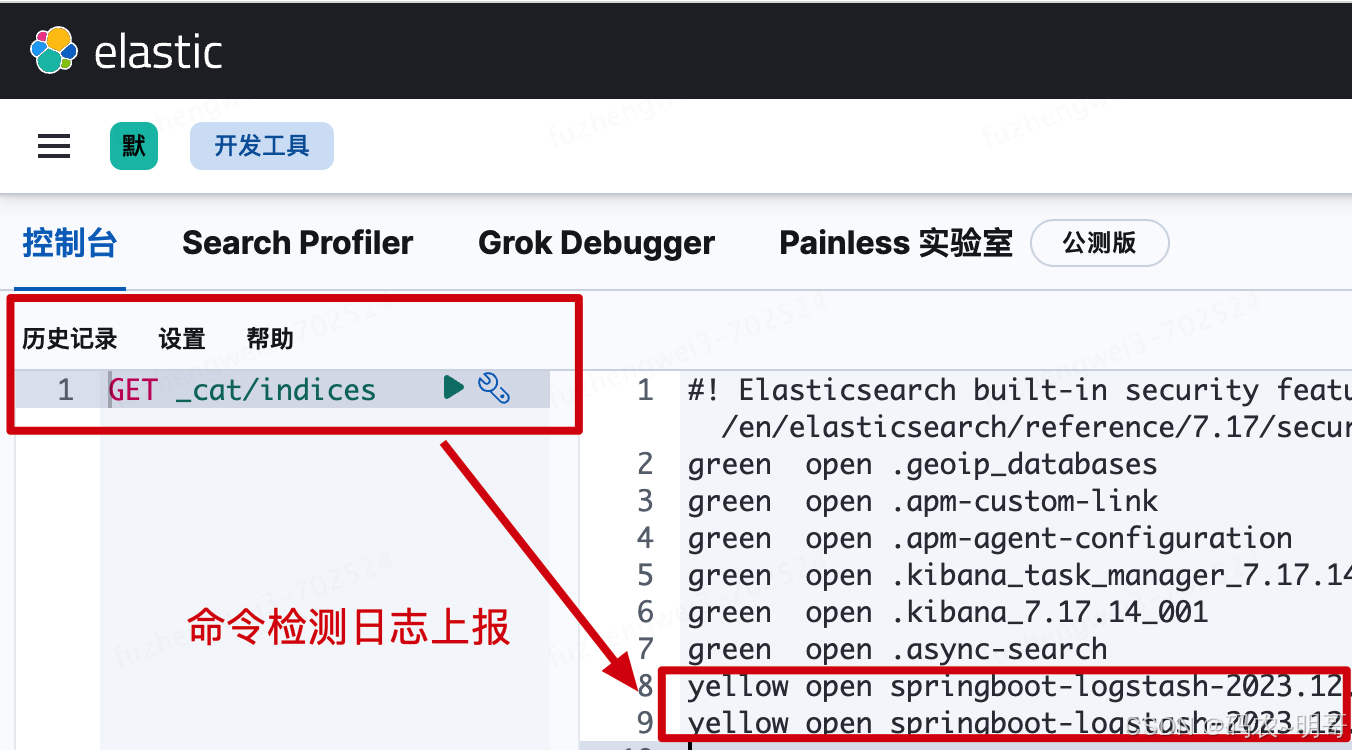The image size is (1352, 750).
Task: Click the .kibana_task_manager_7.17.14 output row
Action: (x=1019, y=575)
